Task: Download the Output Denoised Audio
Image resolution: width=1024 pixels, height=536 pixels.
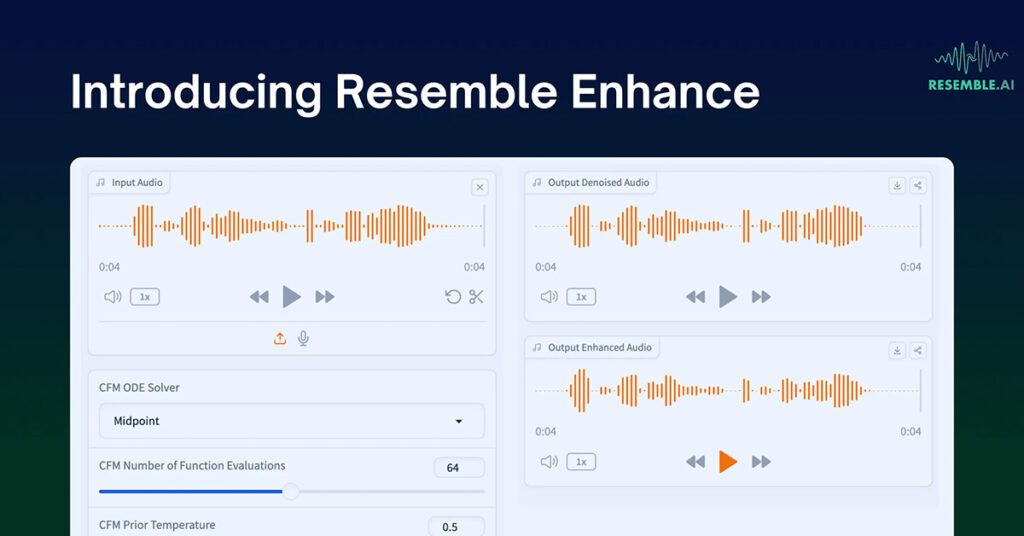Action: point(897,185)
